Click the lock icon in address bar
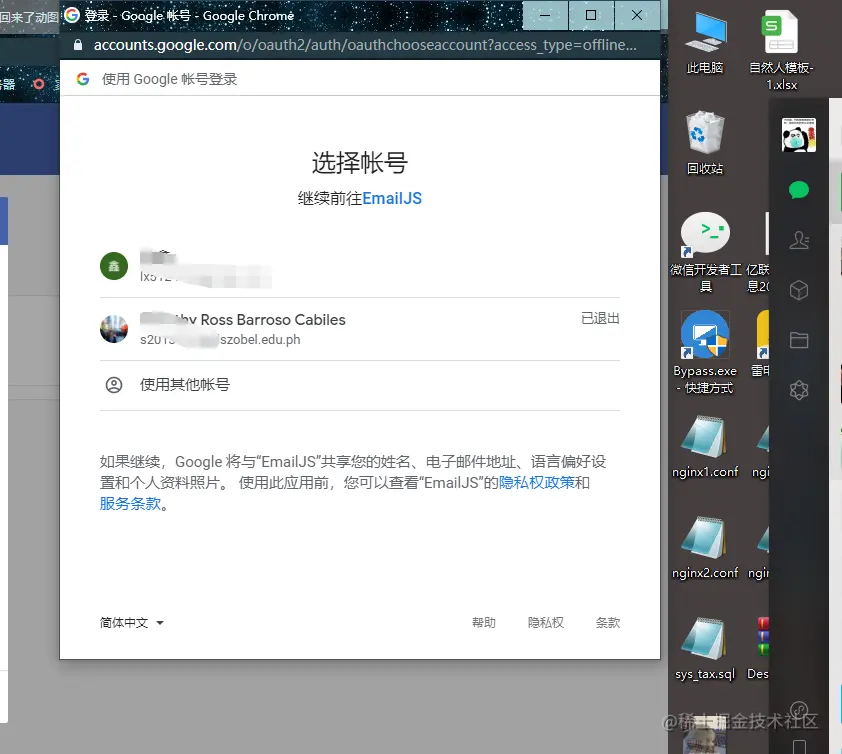This screenshot has height=754, width=842. pyautogui.click(x=78, y=45)
